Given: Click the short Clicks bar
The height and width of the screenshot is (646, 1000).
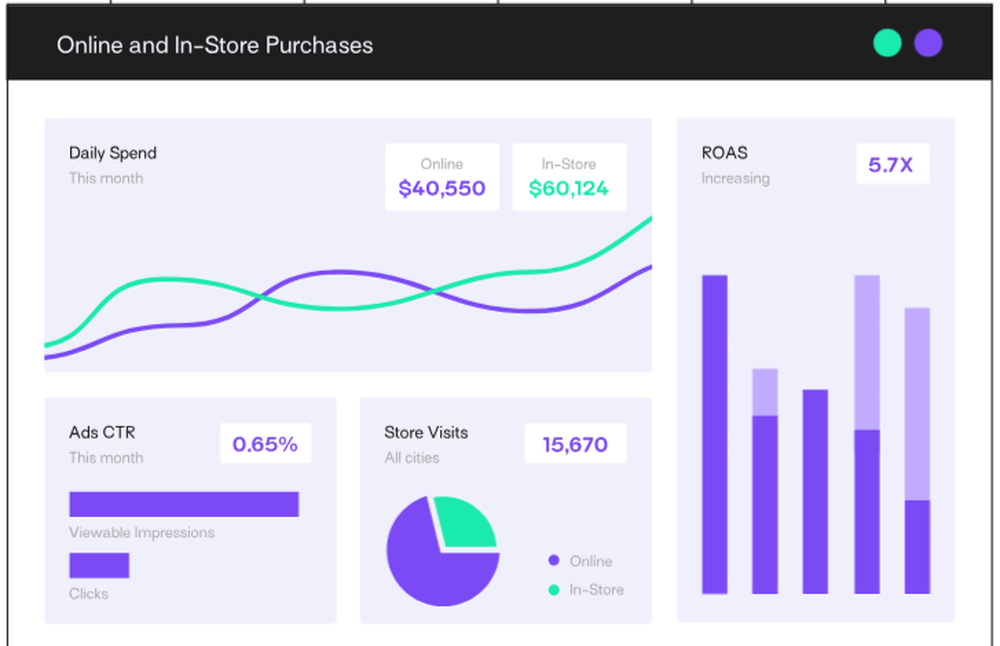Looking at the screenshot, I should click(x=99, y=565).
